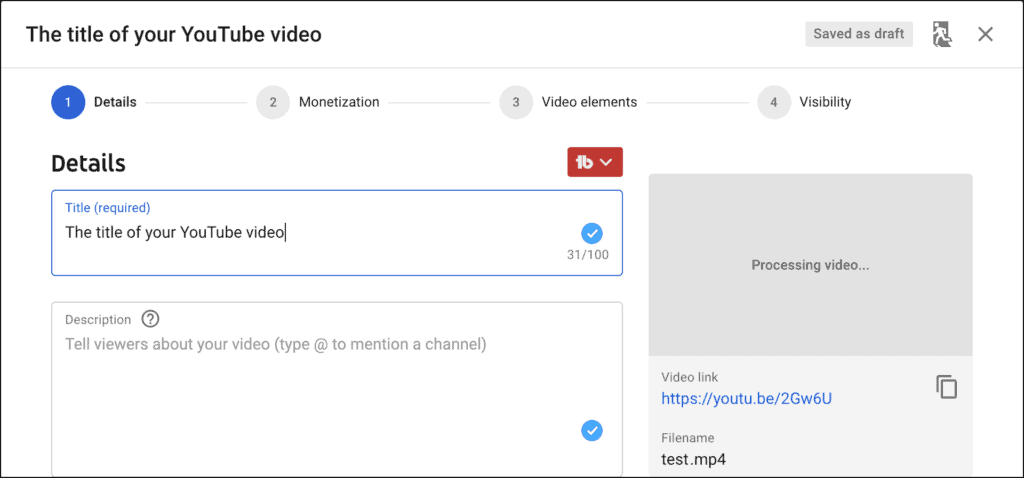1024x478 pixels.
Task: Select the Video elements step label
Action: (589, 102)
